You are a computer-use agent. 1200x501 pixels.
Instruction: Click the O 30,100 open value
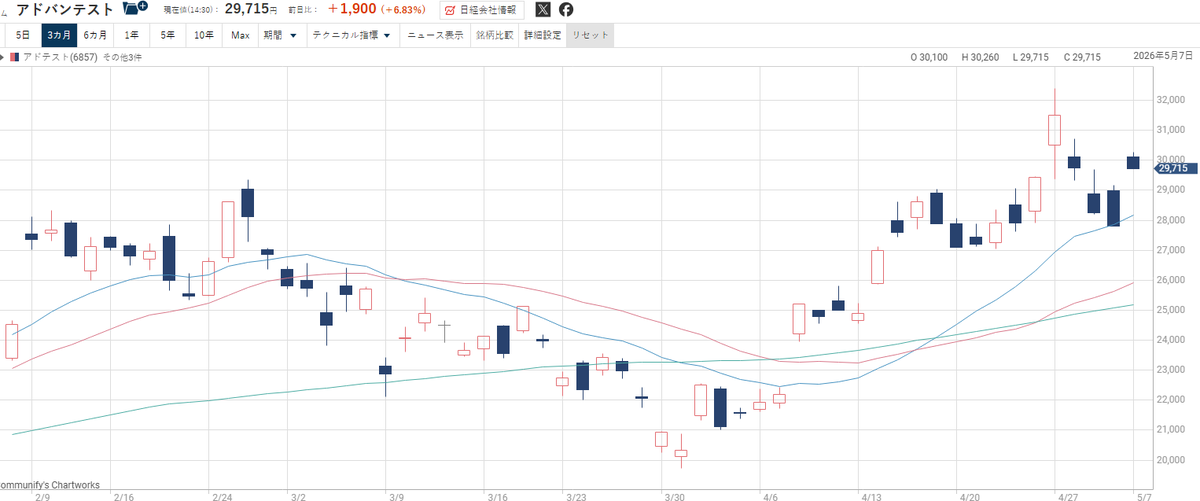tap(929, 57)
